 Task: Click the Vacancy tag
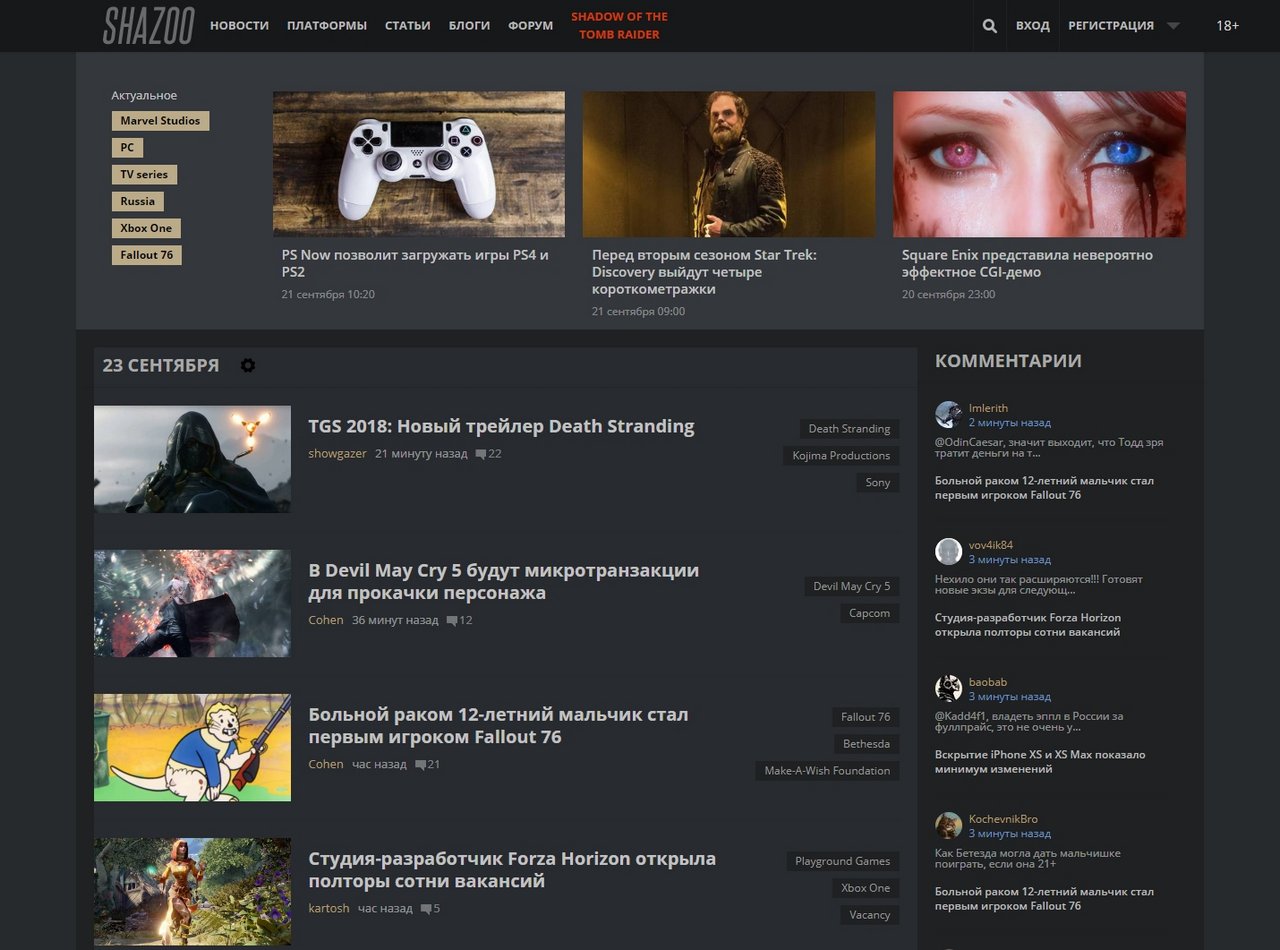(869, 915)
